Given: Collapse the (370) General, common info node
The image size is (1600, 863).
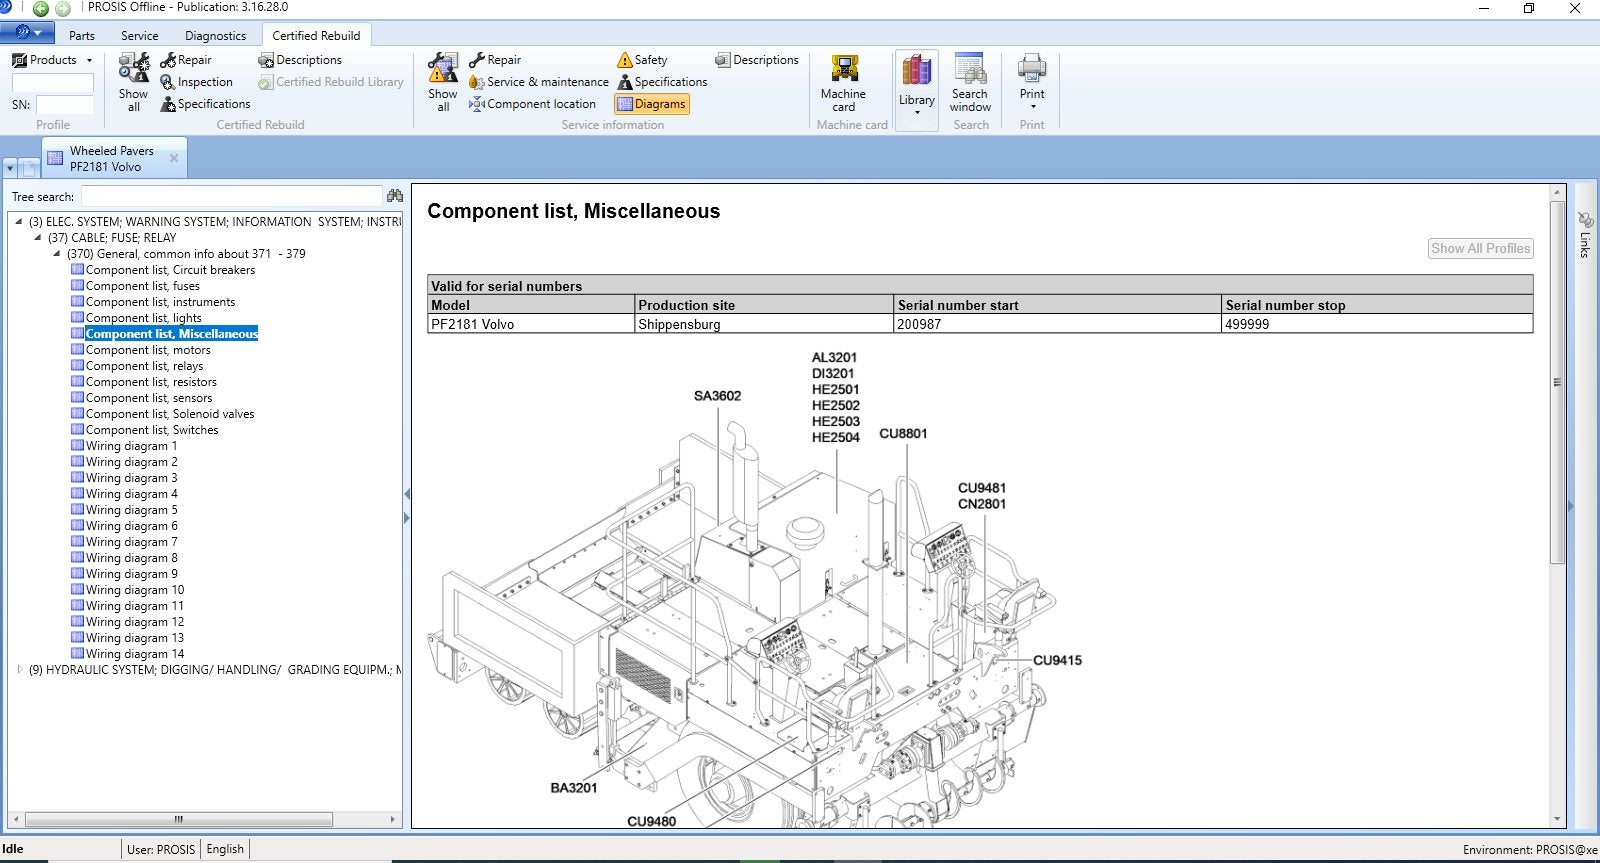Looking at the screenshot, I should coord(57,254).
